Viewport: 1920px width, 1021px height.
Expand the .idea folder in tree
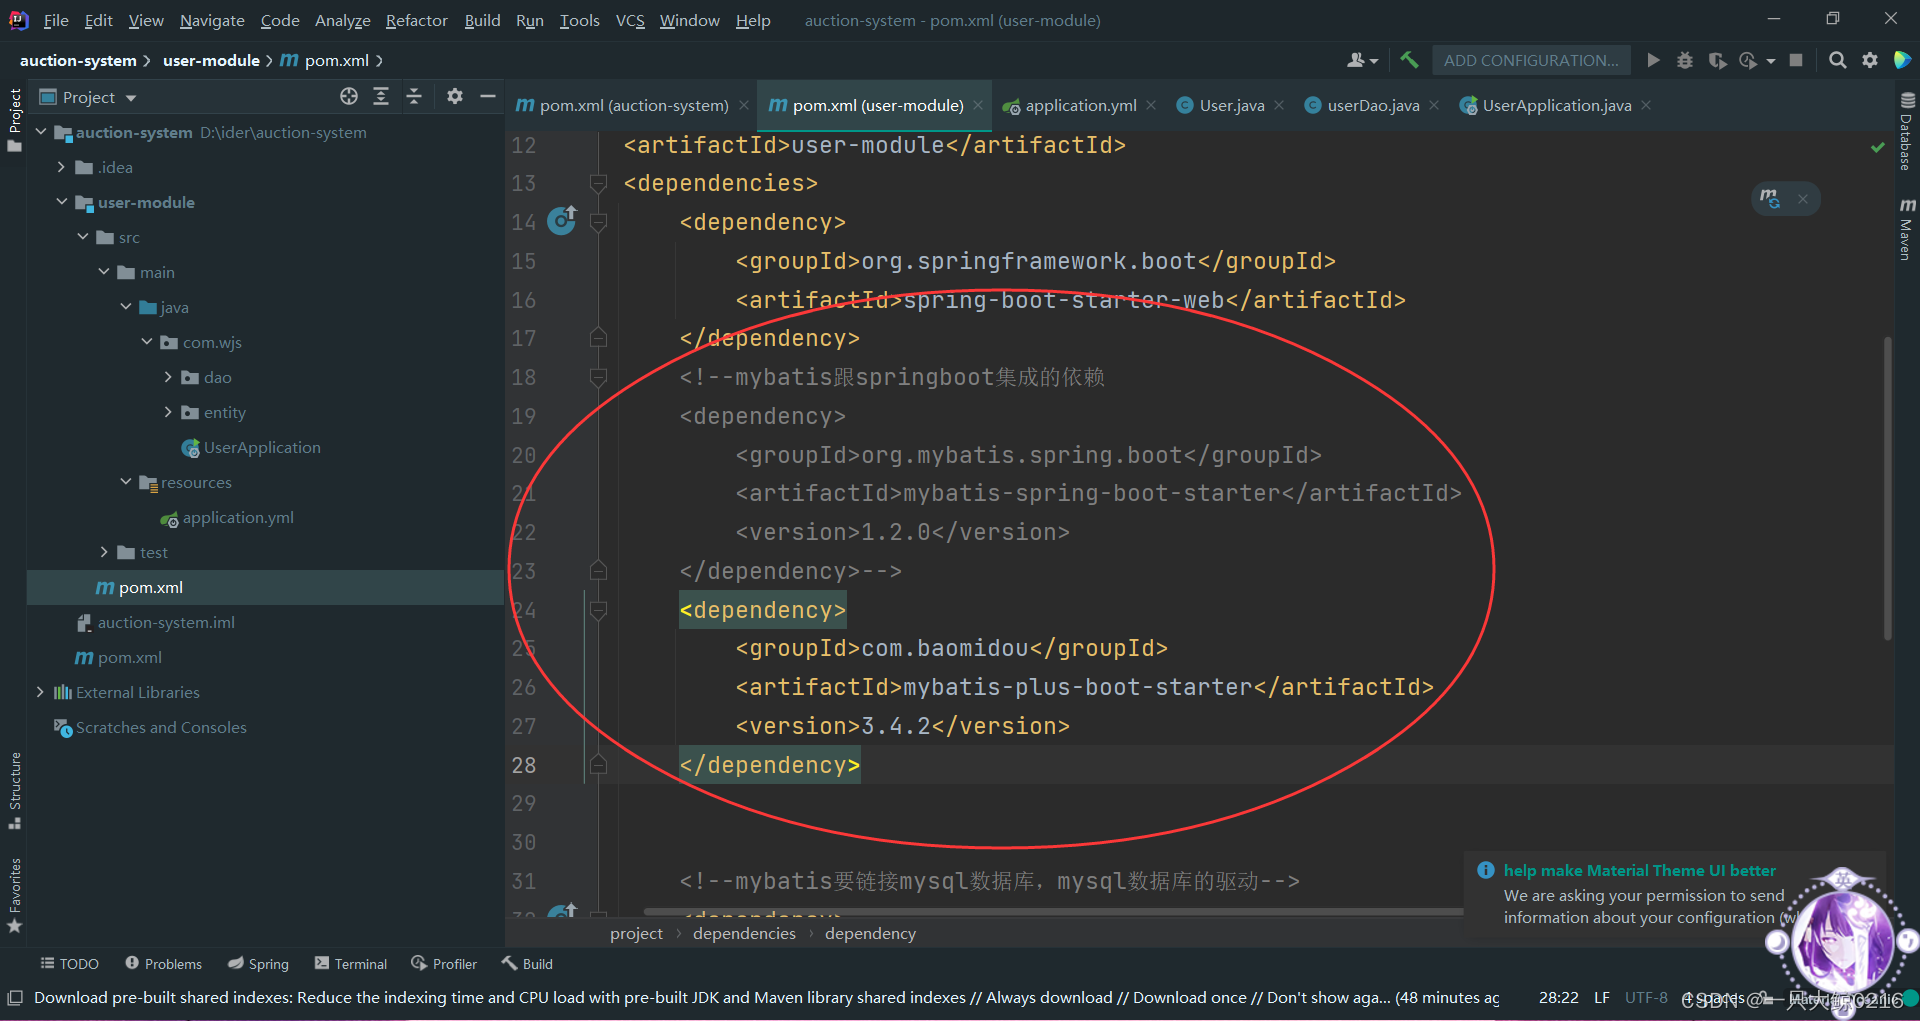[61, 167]
